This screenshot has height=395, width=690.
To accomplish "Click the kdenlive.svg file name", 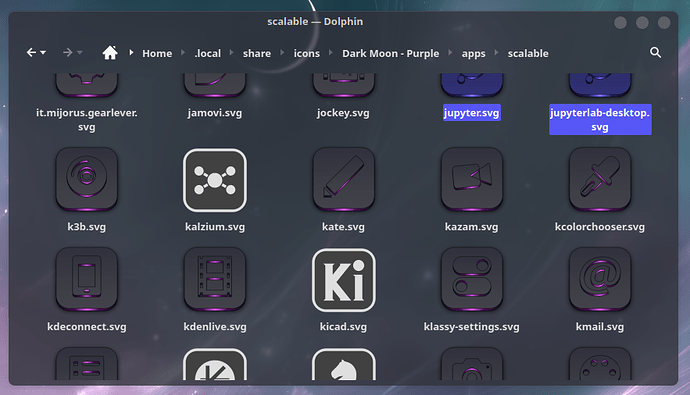I will [215, 326].
